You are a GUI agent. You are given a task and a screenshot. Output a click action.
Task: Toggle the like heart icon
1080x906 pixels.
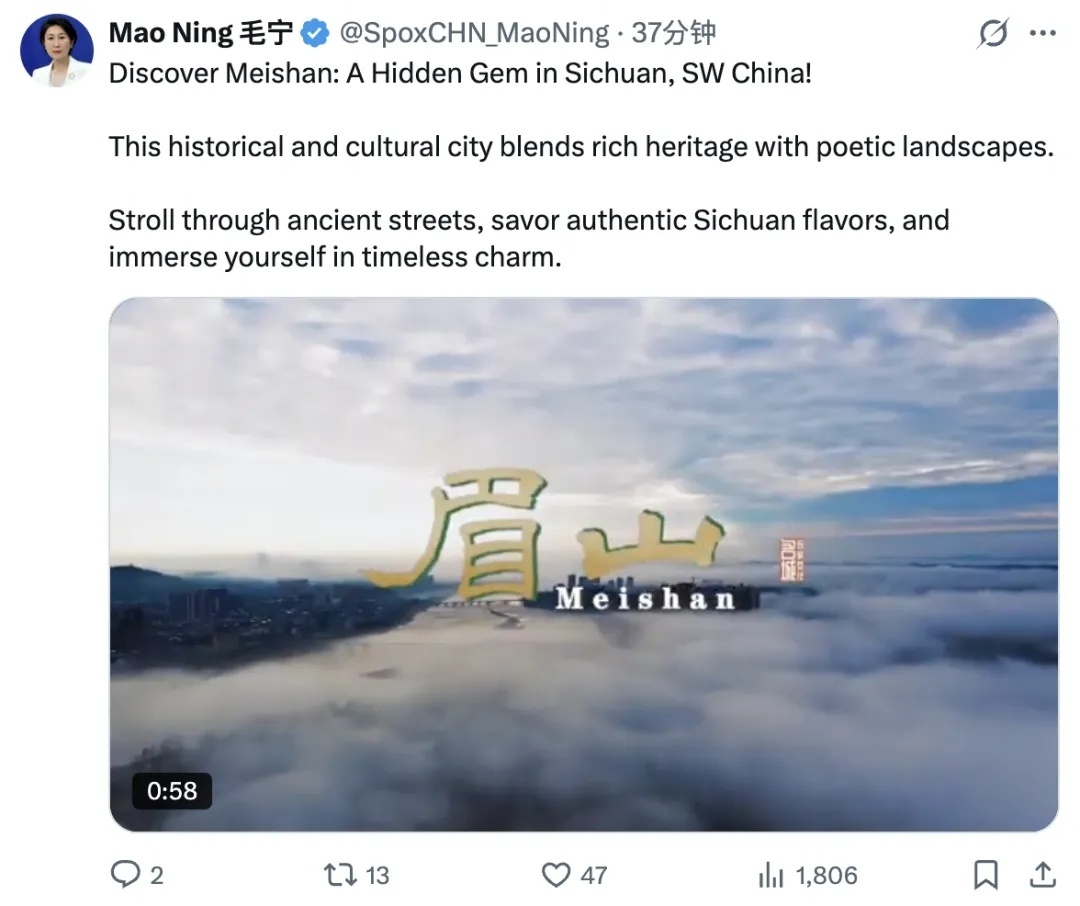click(556, 876)
